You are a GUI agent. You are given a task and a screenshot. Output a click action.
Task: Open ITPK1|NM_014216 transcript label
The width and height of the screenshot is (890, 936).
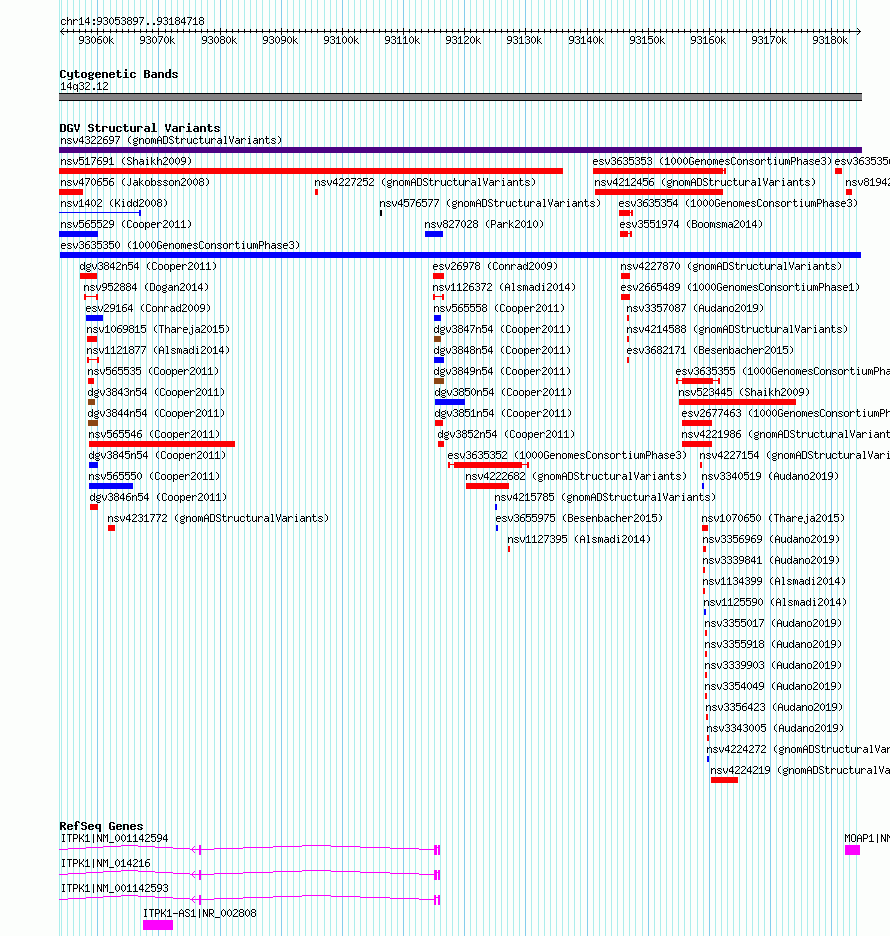(106, 863)
